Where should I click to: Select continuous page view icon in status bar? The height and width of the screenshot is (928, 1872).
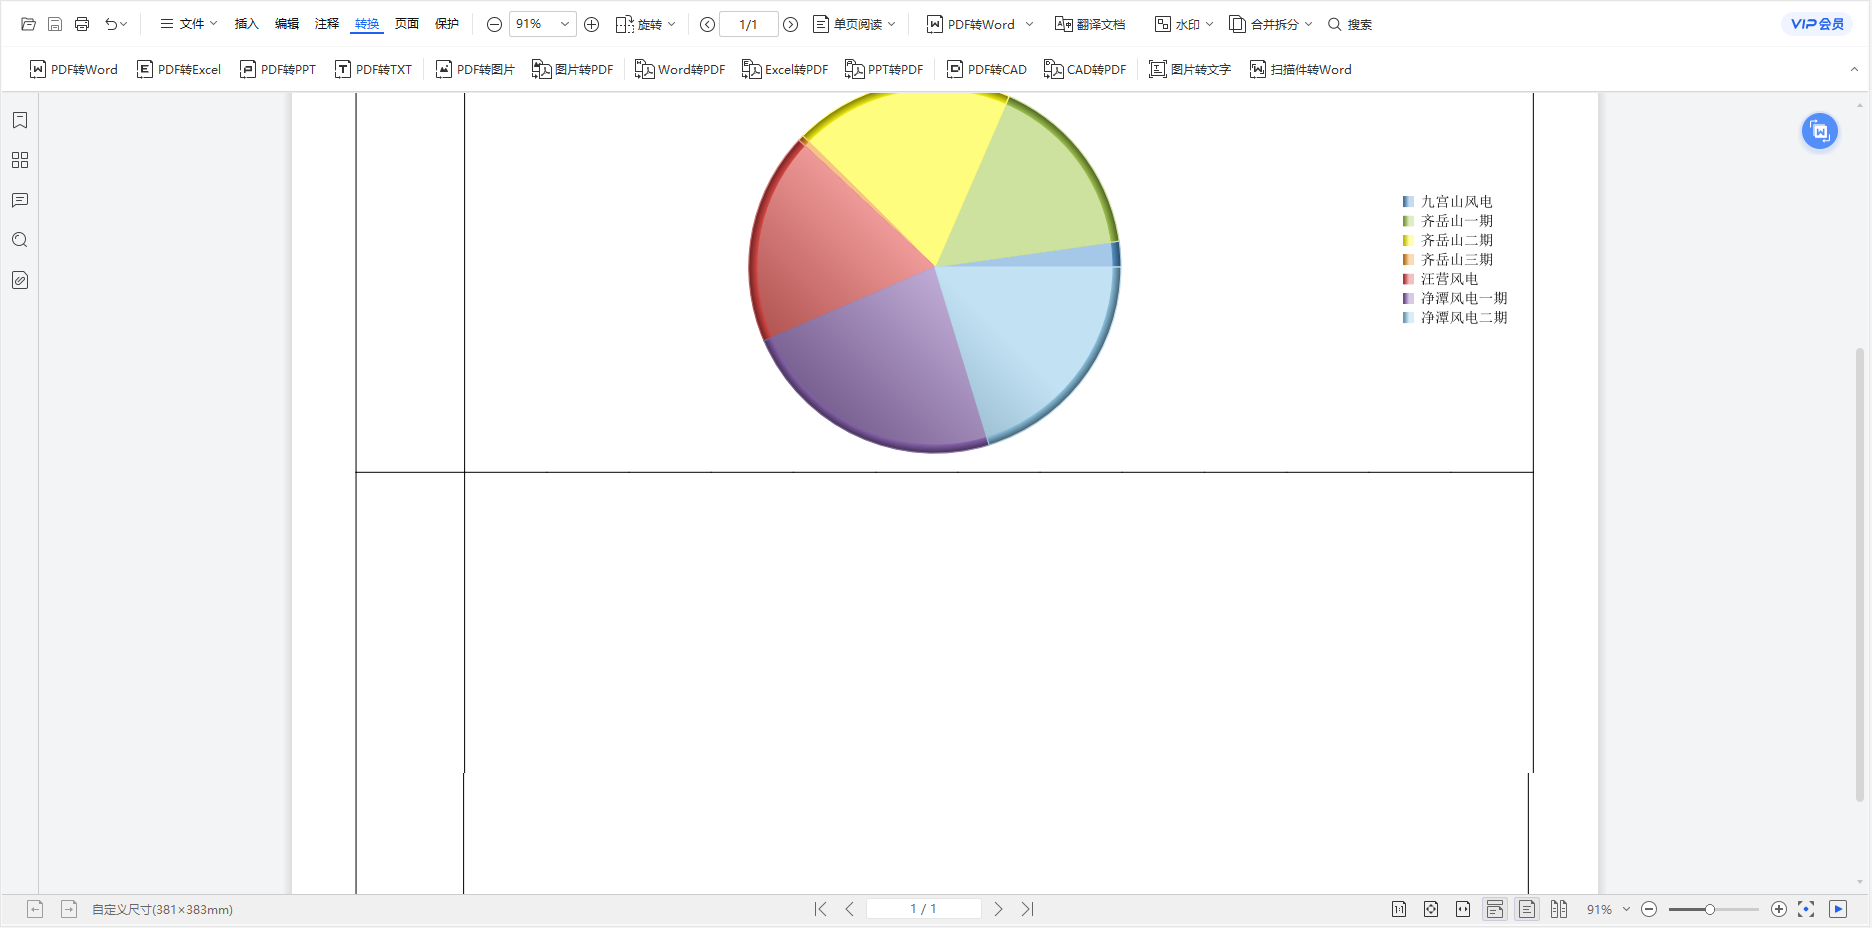pyautogui.click(x=1495, y=909)
